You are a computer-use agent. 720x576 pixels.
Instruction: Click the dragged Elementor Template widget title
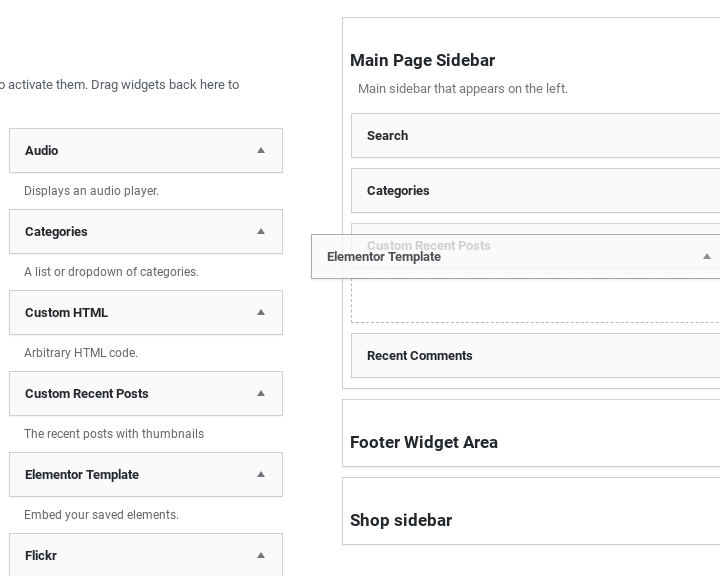(384, 257)
